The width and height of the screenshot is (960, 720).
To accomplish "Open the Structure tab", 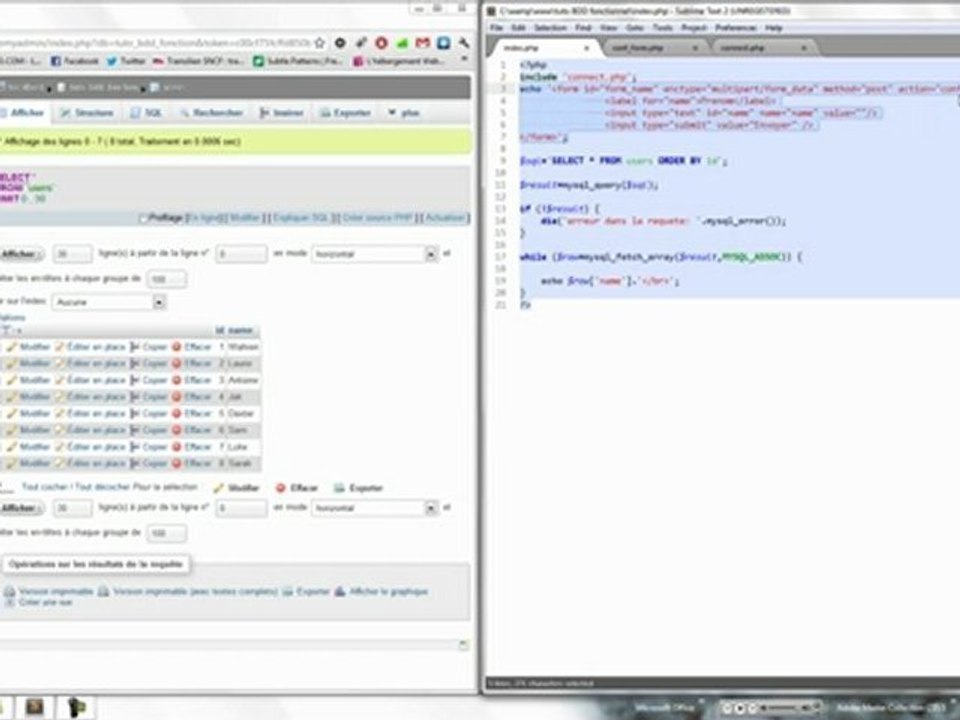I will pos(87,113).
